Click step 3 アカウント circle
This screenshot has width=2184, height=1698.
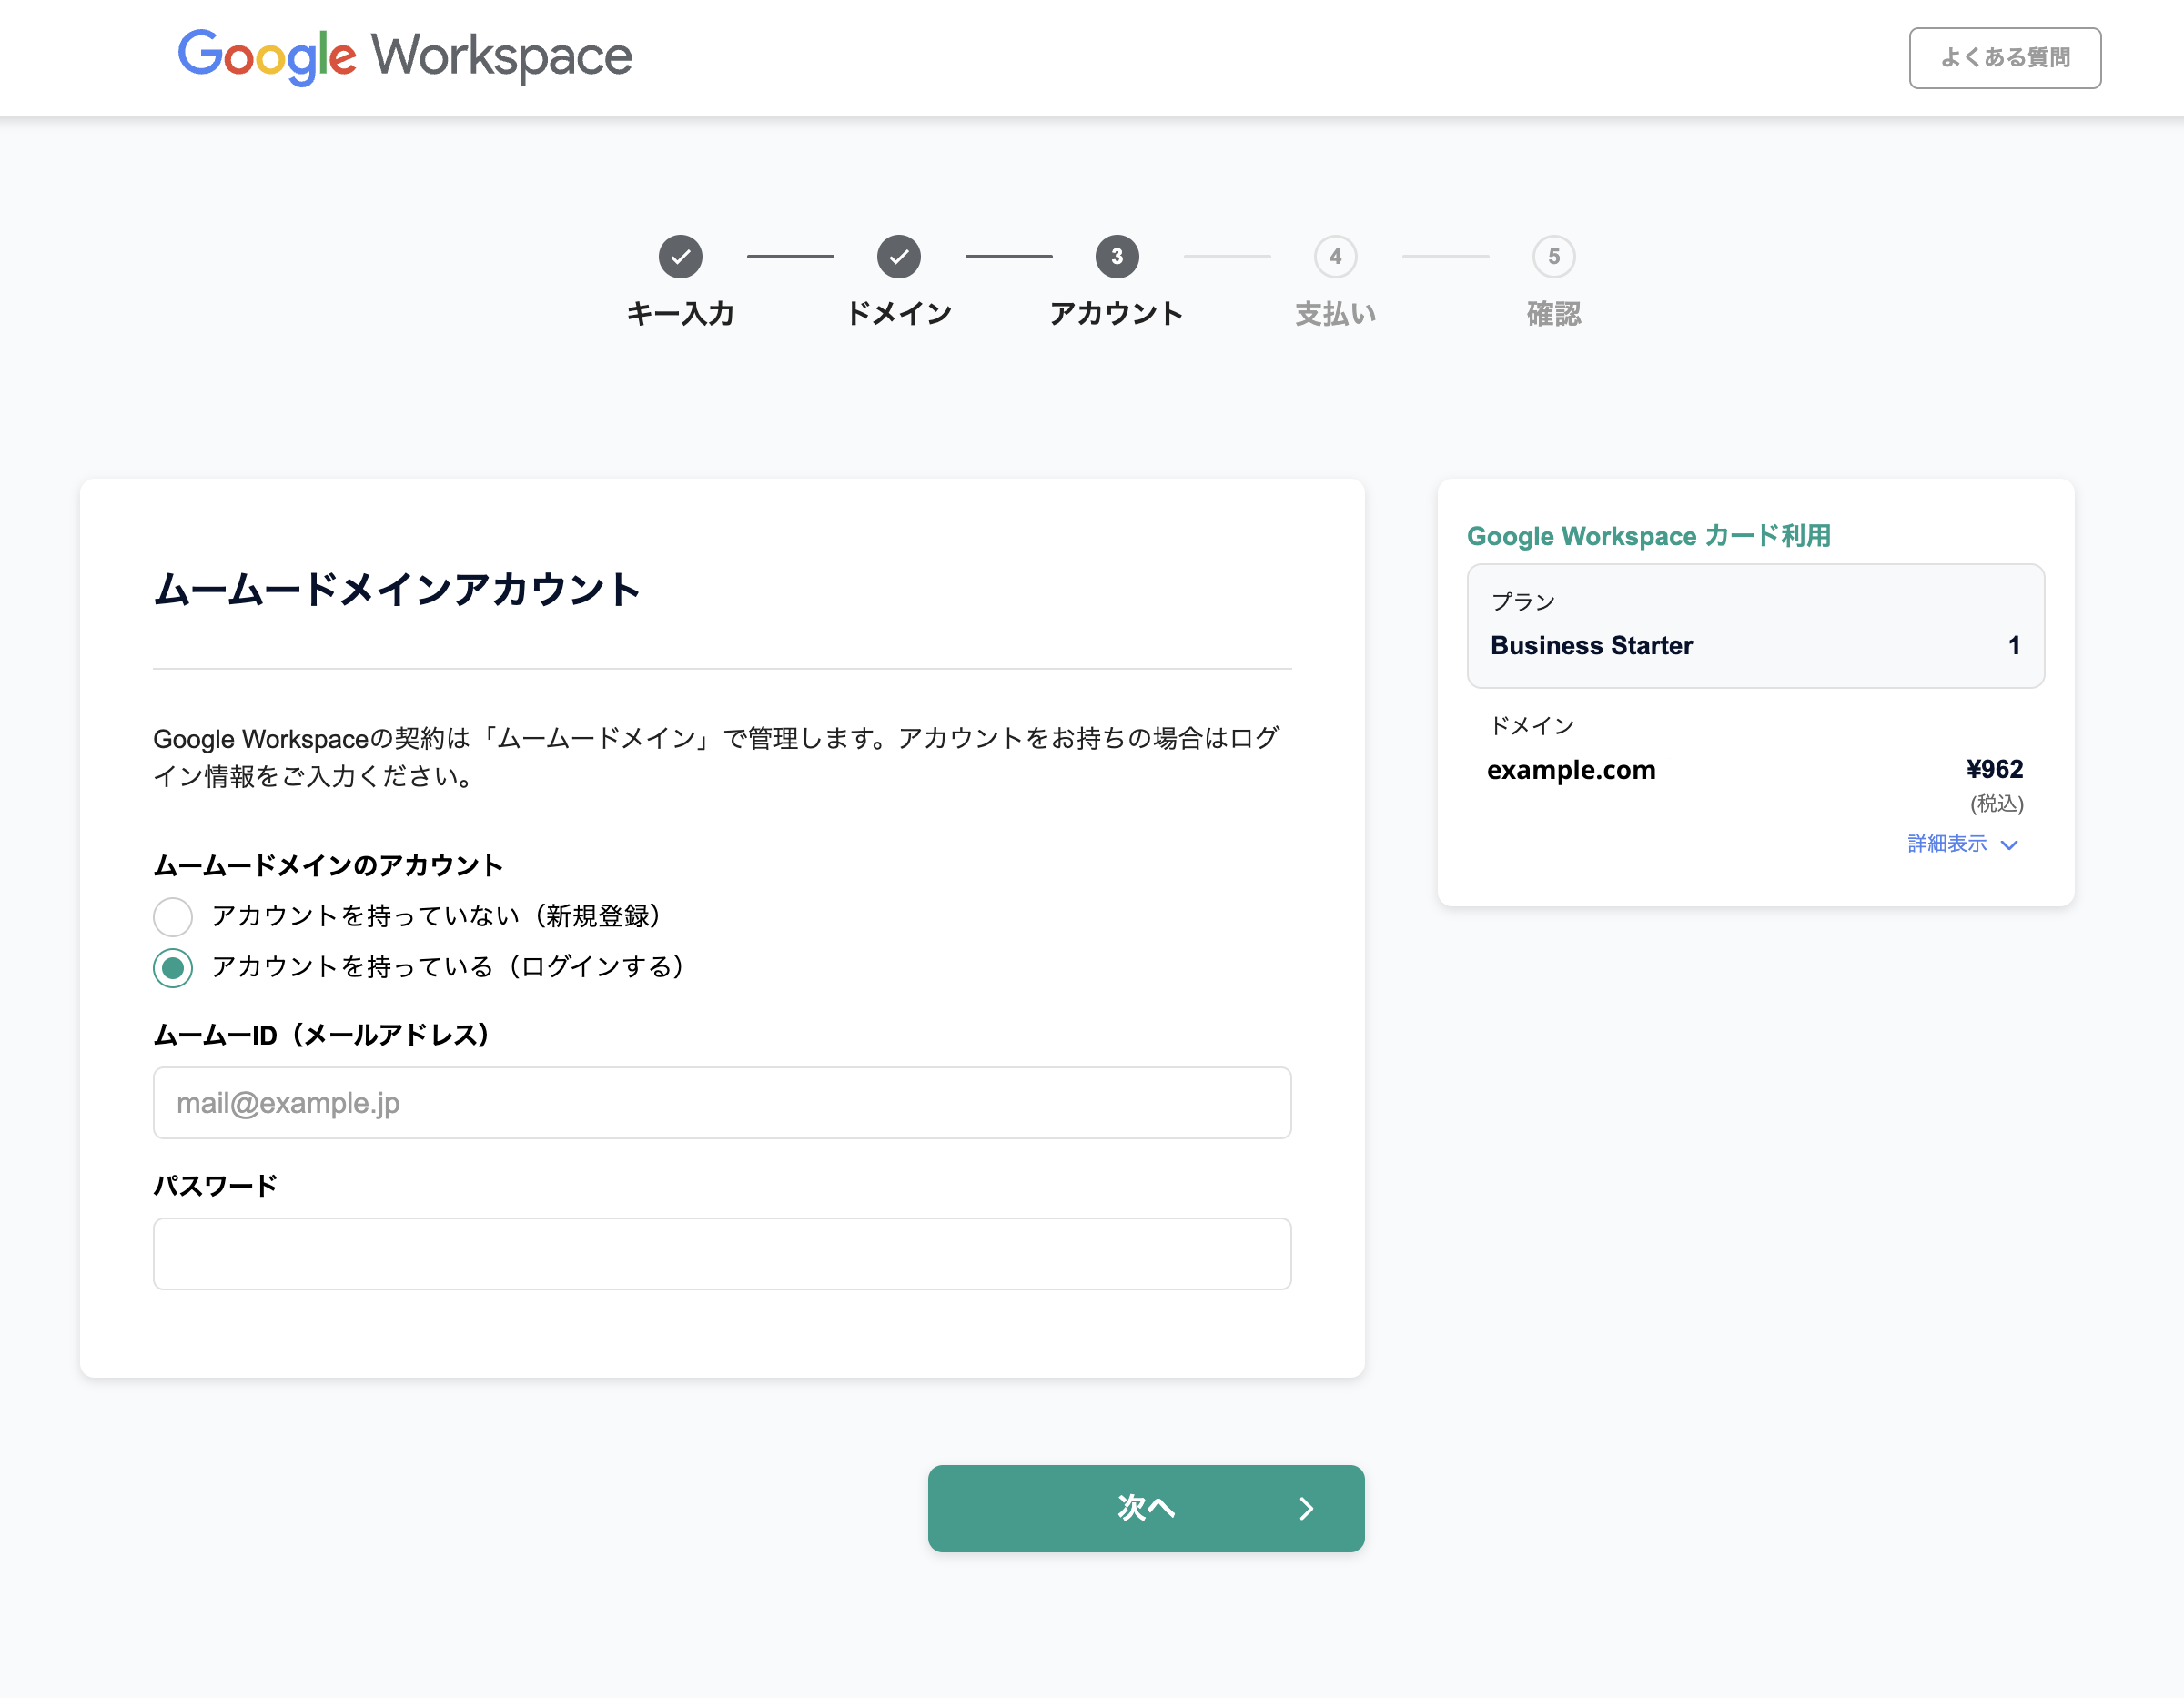pos(1117,257)
